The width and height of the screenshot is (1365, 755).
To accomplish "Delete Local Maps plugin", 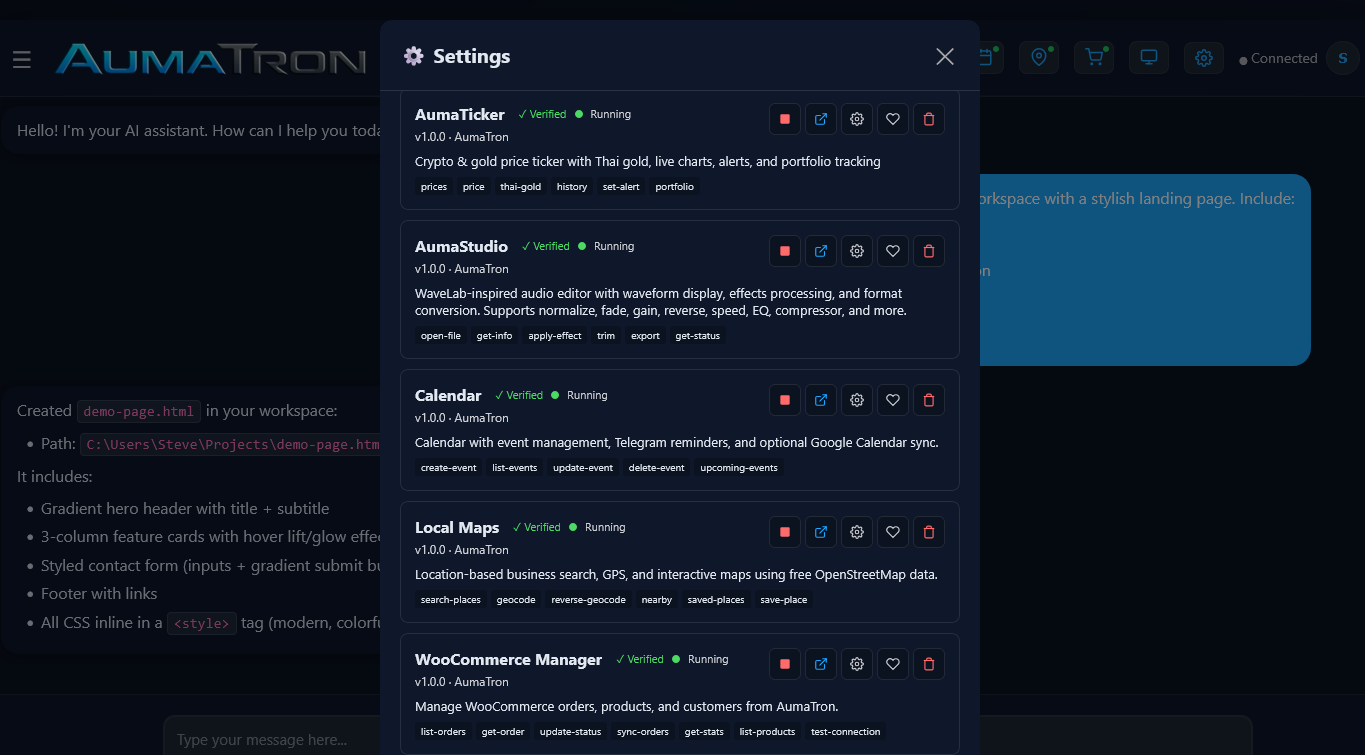I will tap(929, 532).
